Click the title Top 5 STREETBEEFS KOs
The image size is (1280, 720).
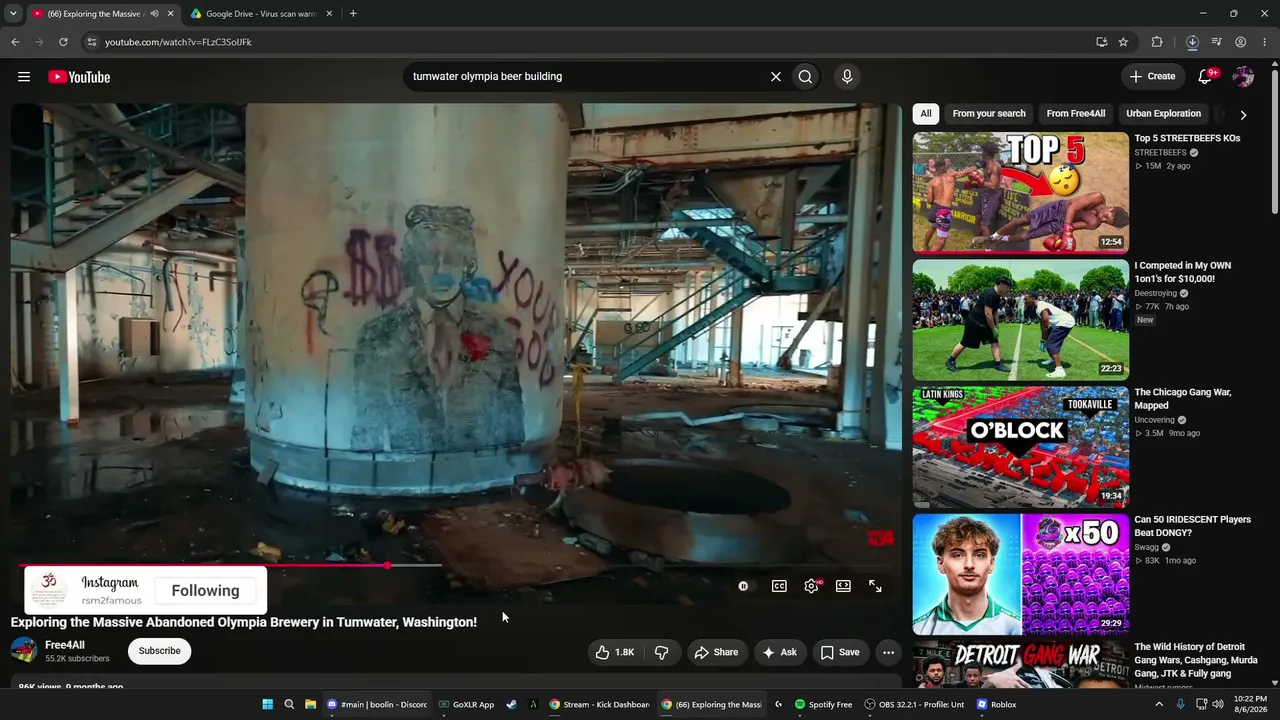[1187, 138]
